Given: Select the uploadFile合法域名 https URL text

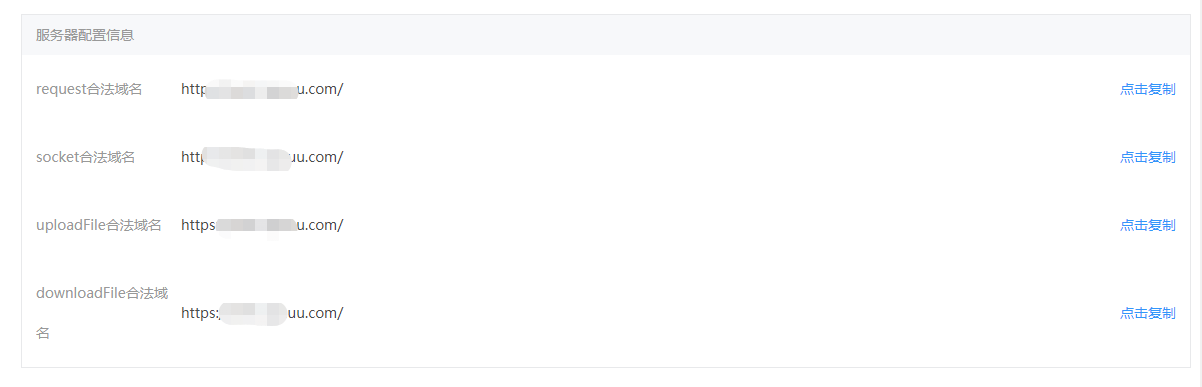Looking at the screenshot, I should click(262, 225).
